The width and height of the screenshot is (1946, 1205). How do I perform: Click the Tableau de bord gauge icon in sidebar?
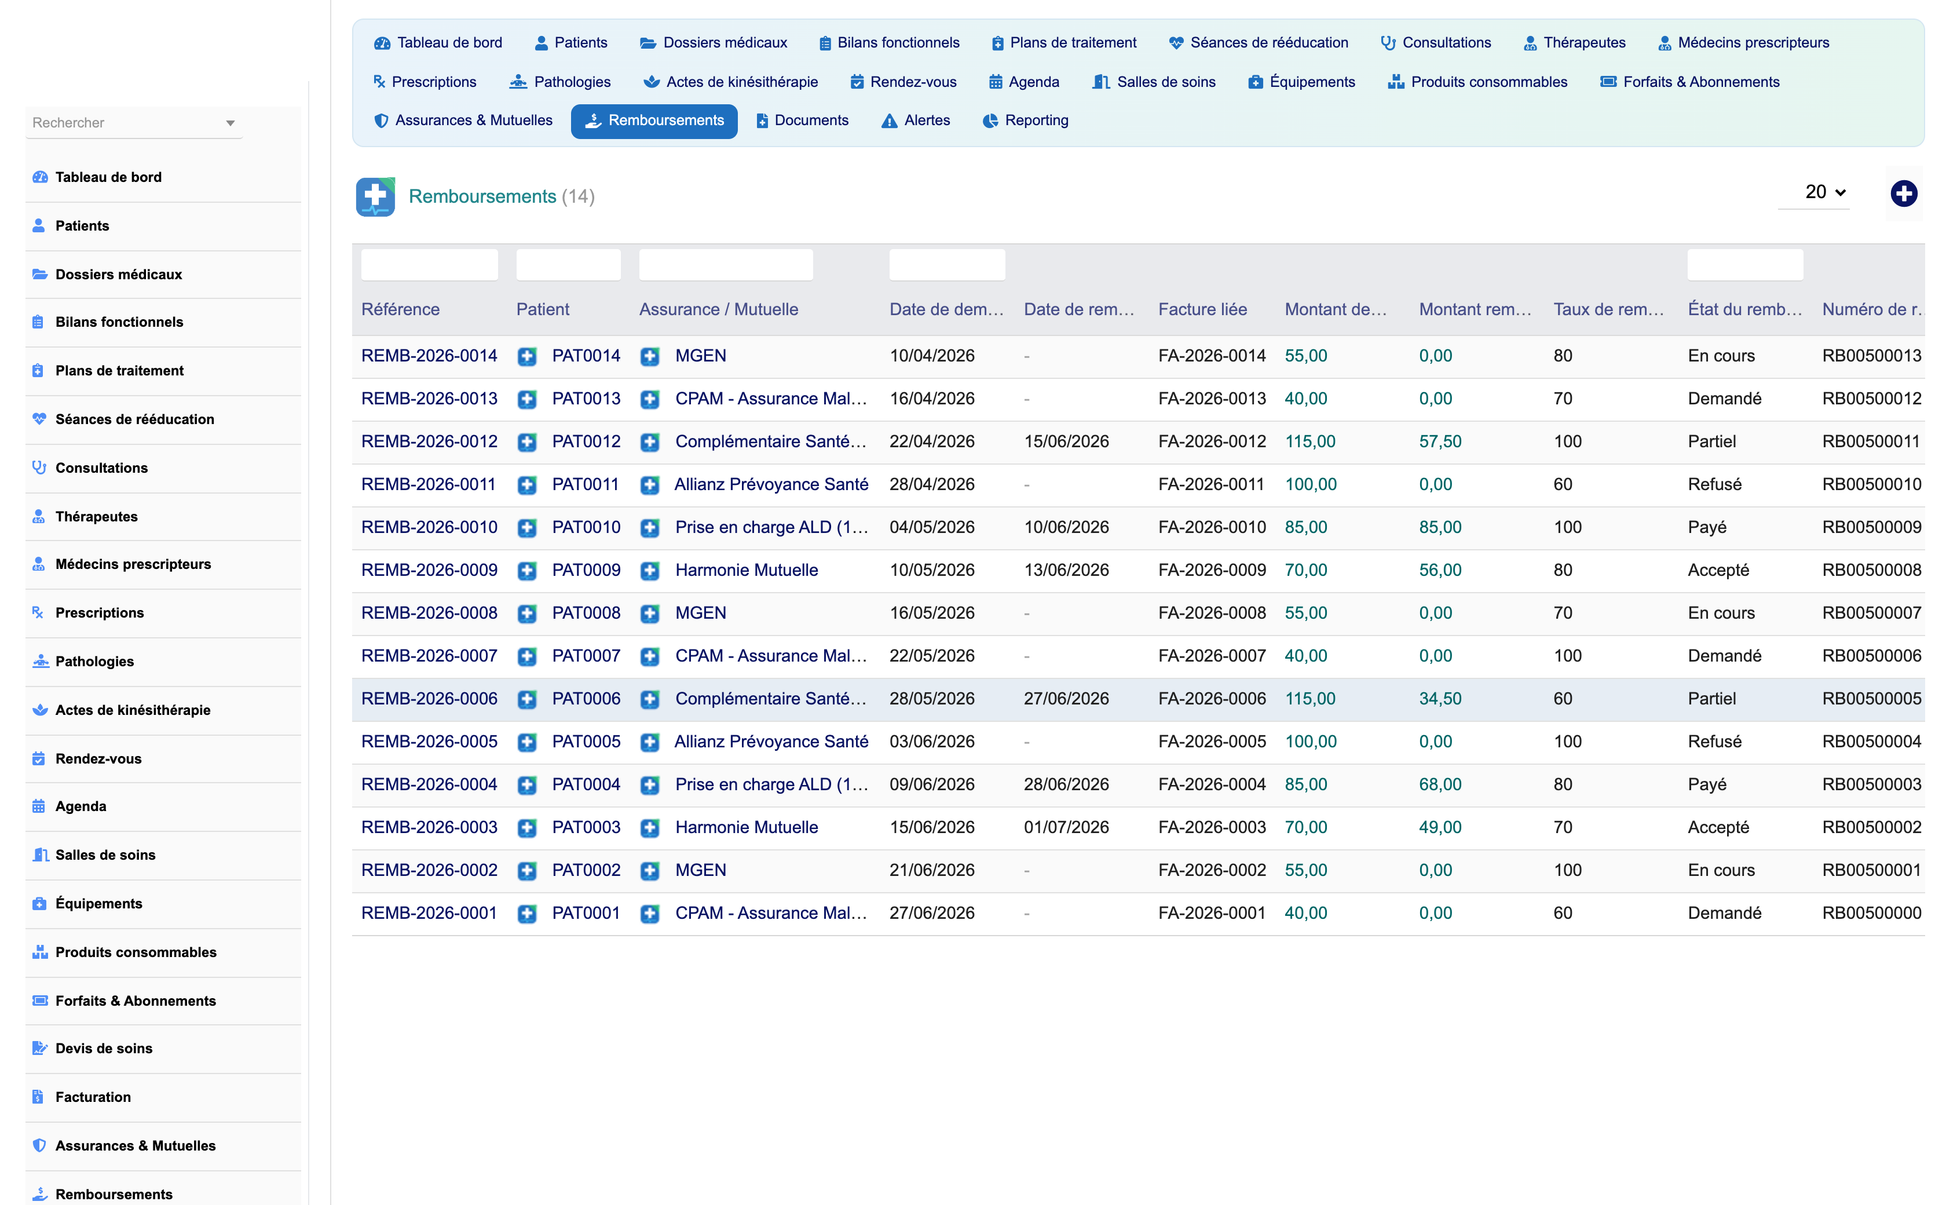40,177
